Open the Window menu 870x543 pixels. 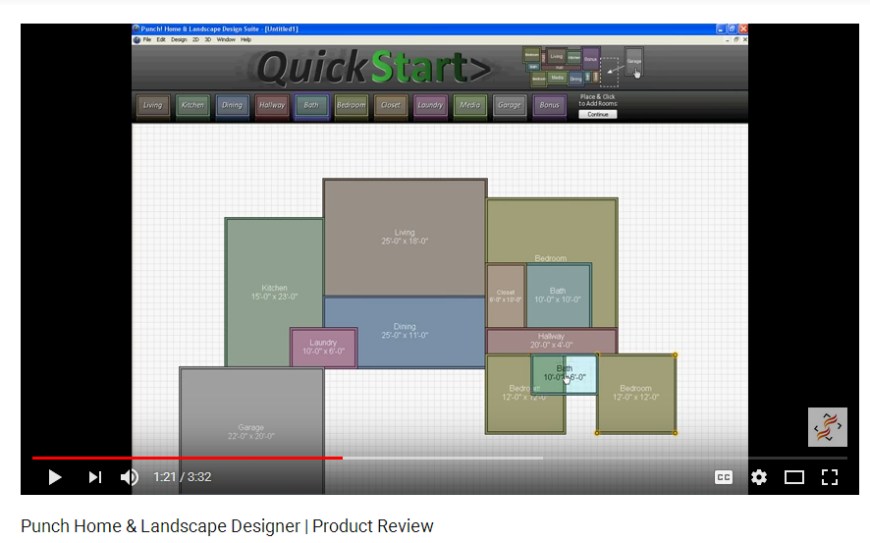(x=226, y=40)
